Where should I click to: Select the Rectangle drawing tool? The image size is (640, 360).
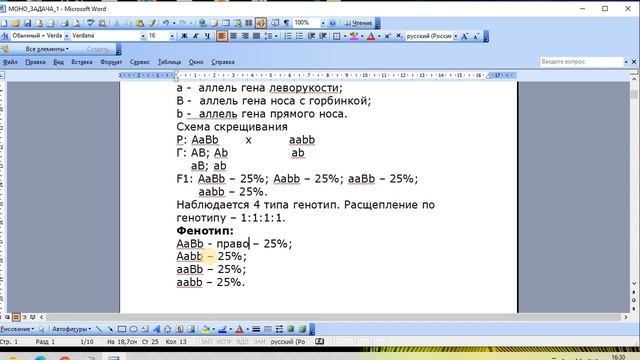coord(122,329)
